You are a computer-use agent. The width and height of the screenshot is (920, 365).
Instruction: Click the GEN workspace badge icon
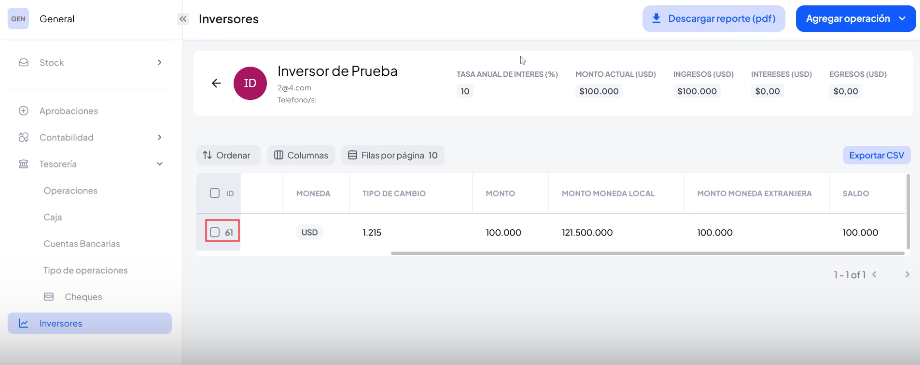pos(18,19)
